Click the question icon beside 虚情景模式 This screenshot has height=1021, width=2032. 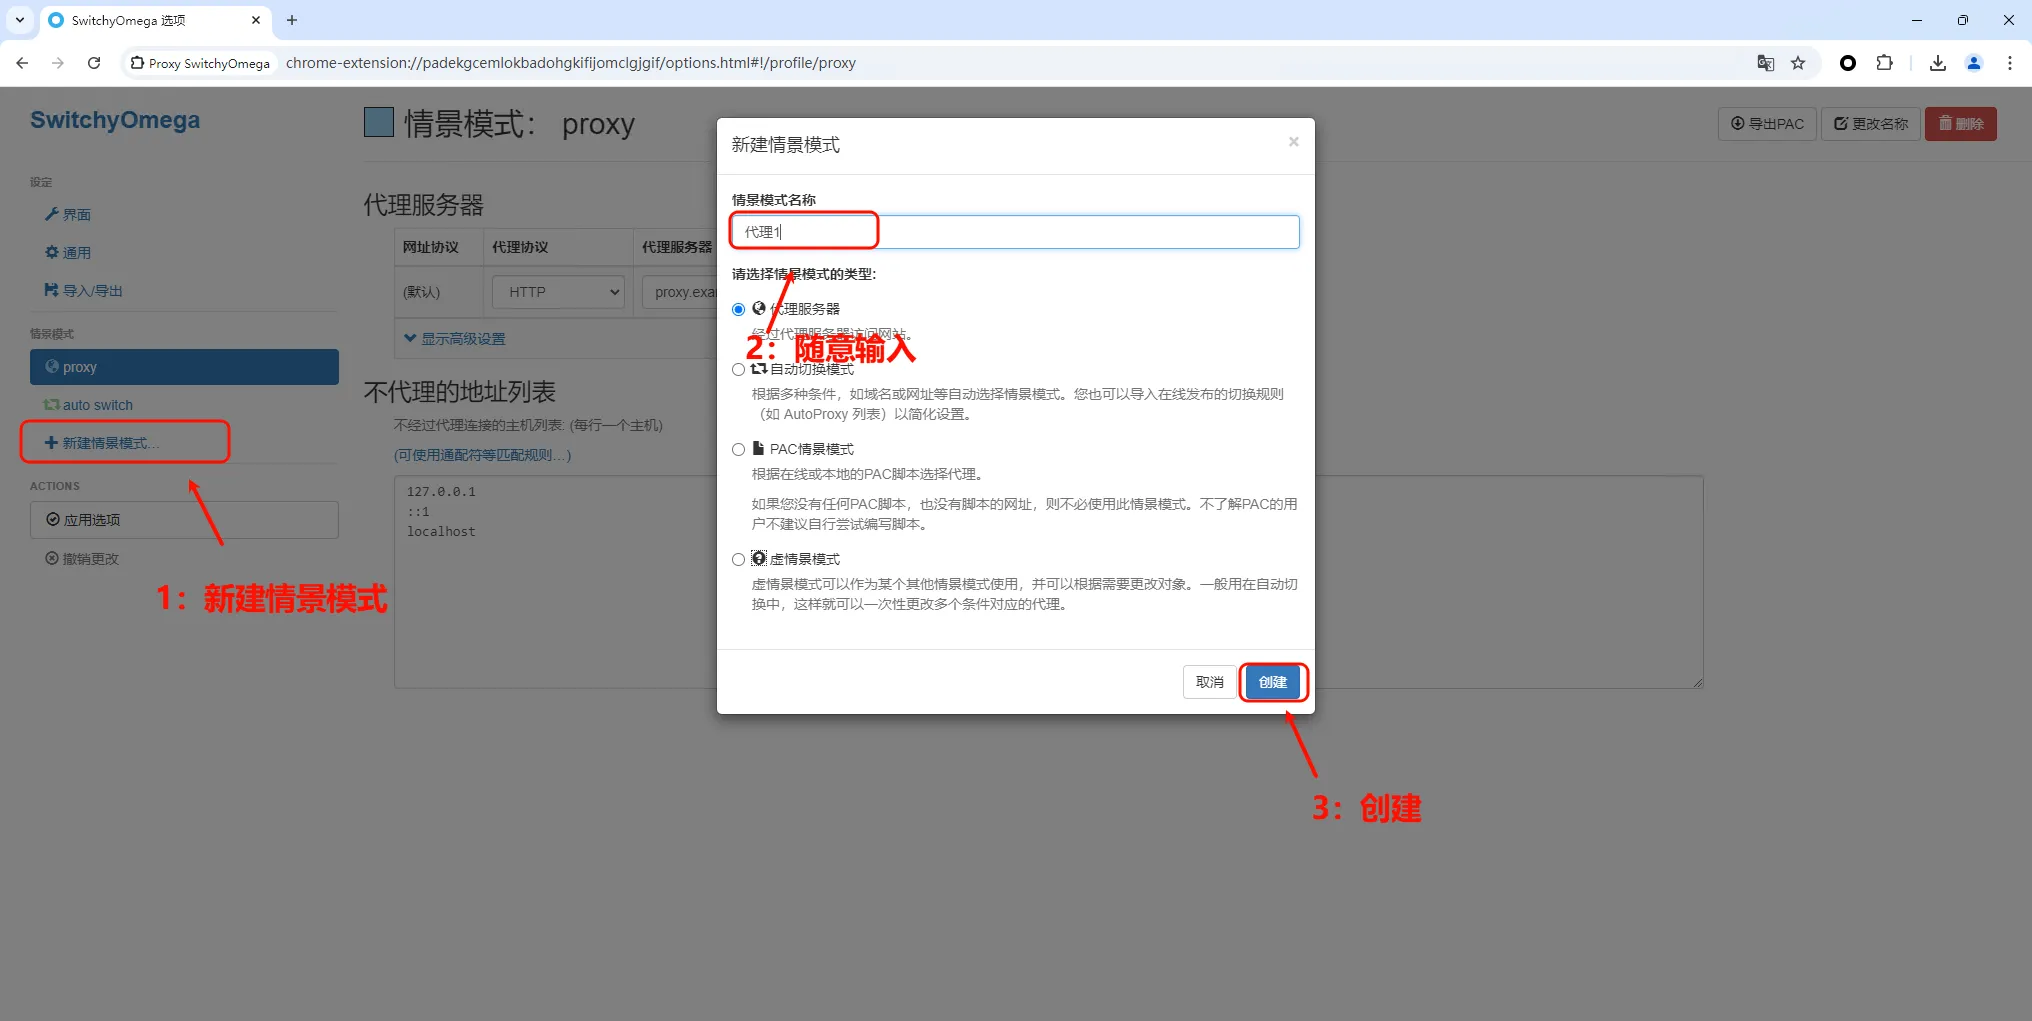click(759, 558)
